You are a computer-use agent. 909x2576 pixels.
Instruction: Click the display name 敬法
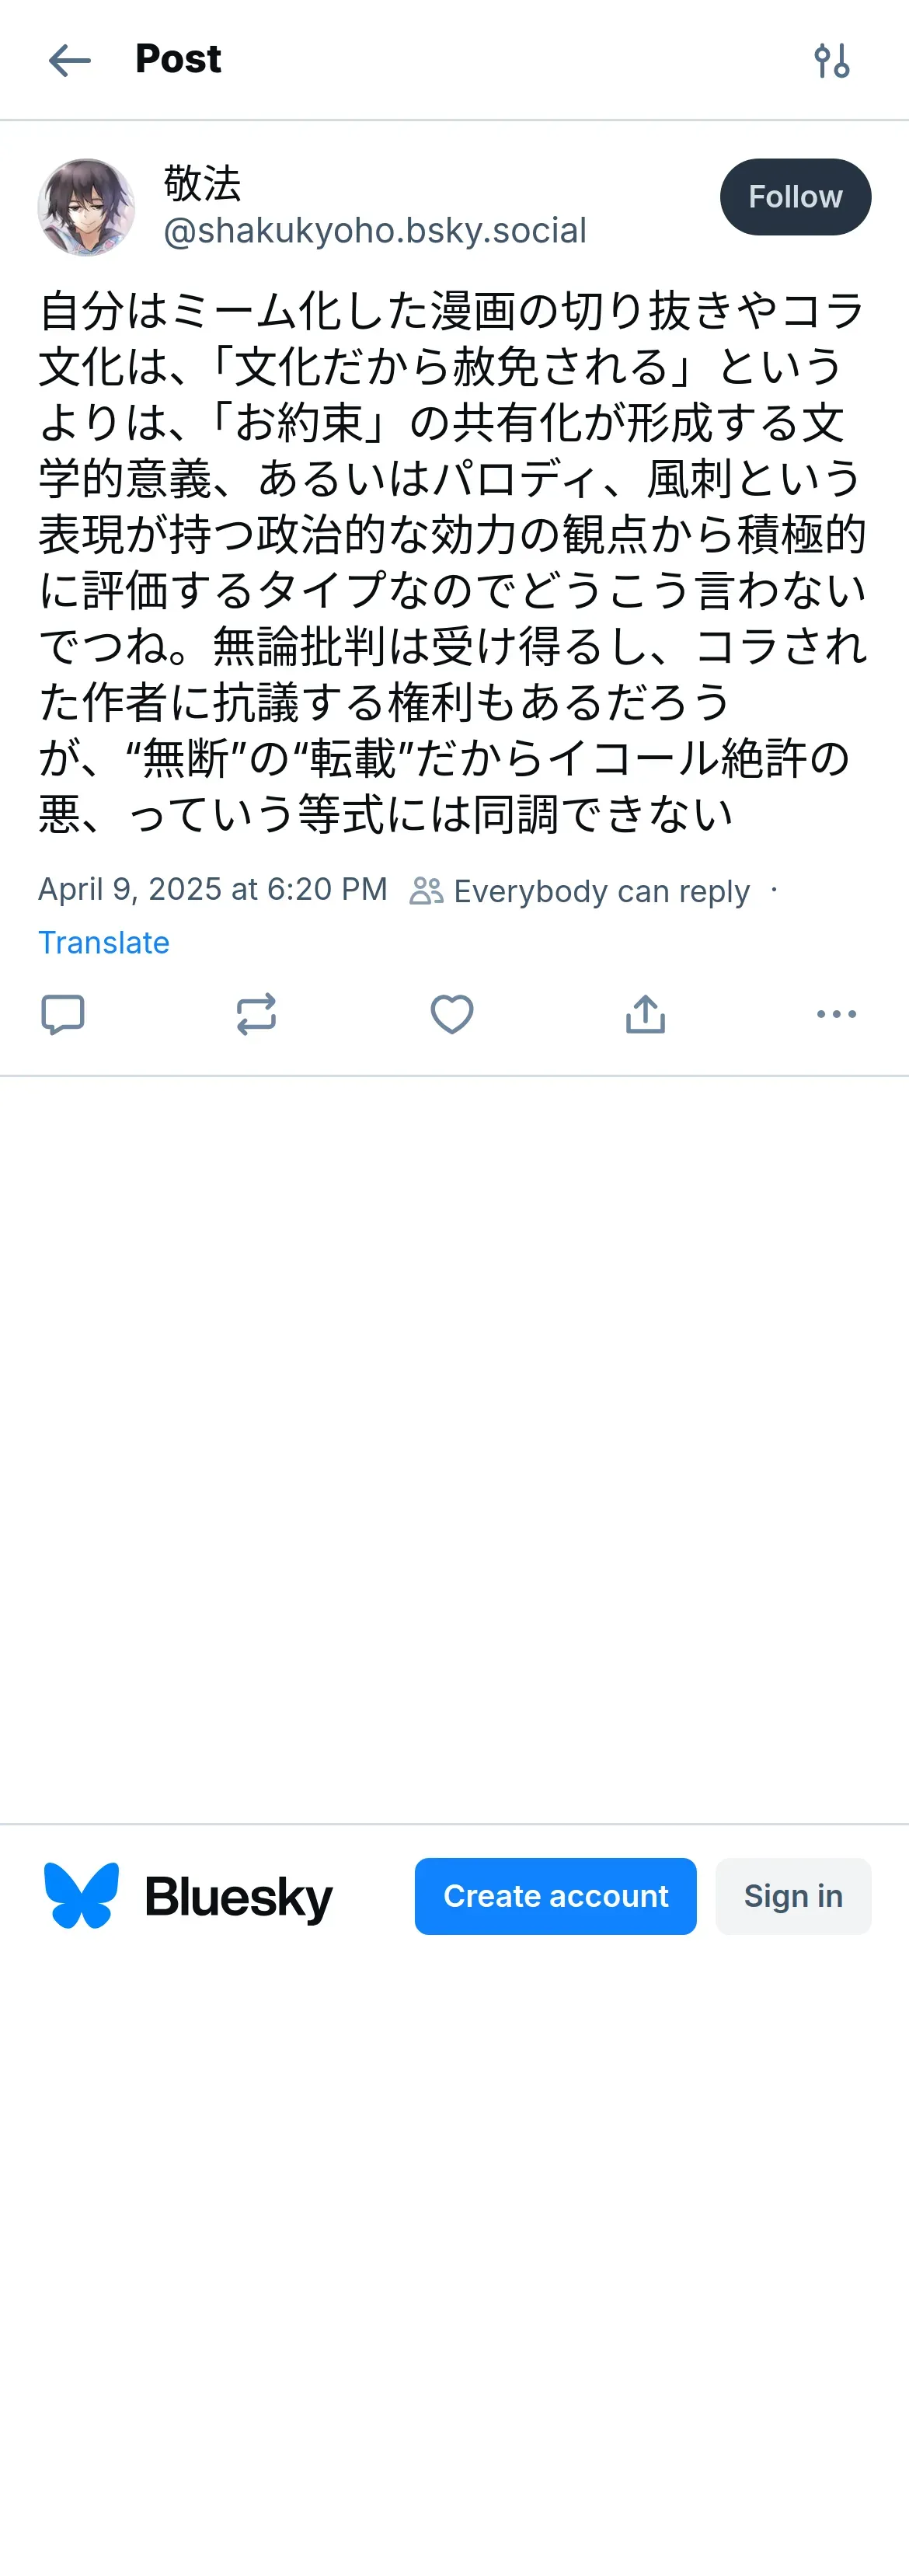coord(202,183)
